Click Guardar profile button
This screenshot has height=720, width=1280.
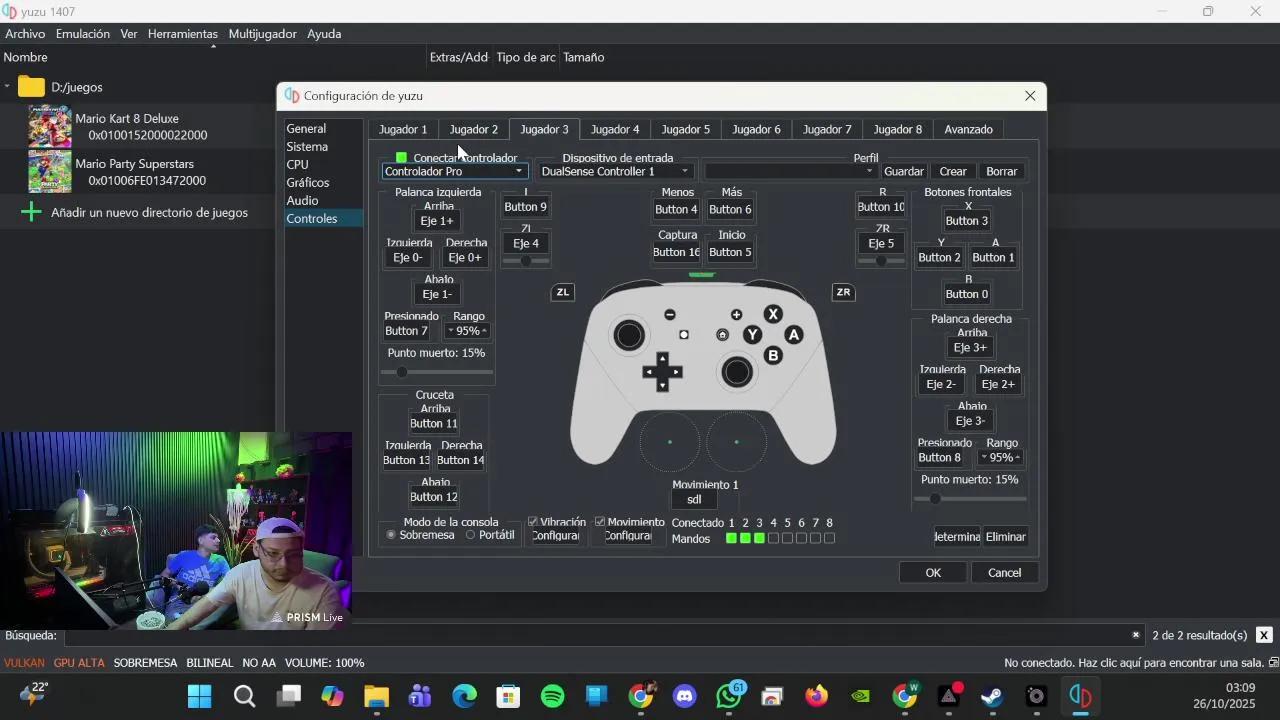(x=904, y=171)
